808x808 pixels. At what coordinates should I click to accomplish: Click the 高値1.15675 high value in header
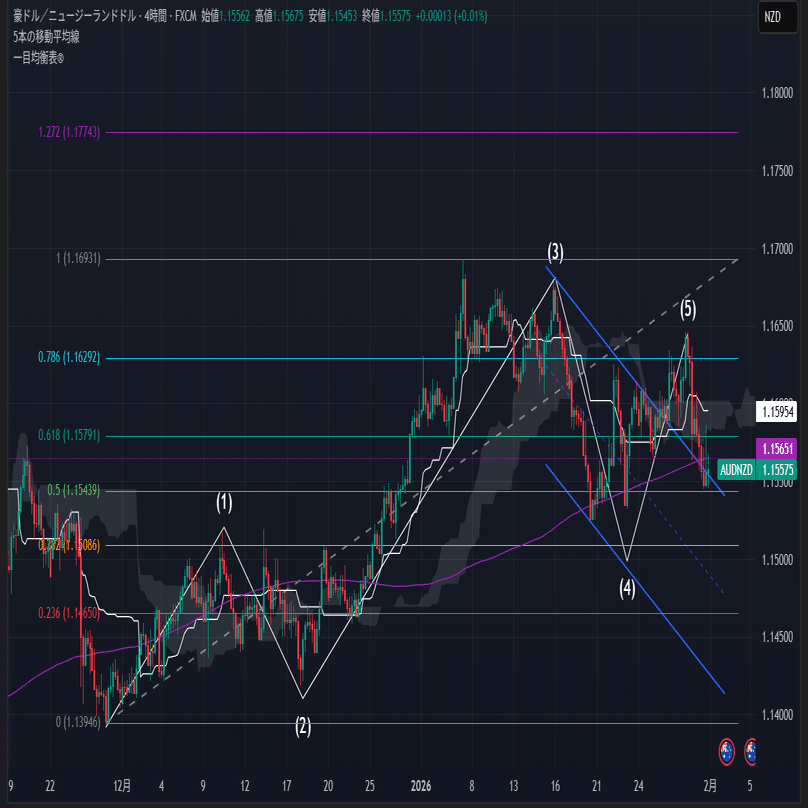279,16
